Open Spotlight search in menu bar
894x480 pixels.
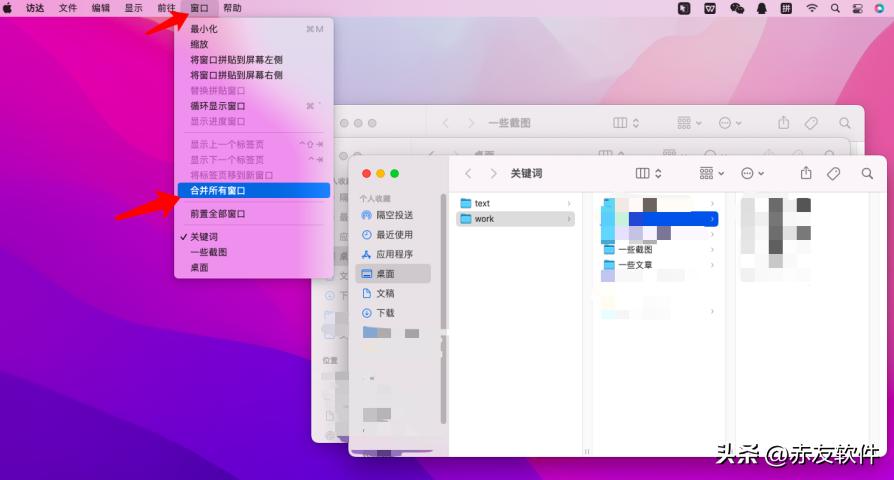tap(835, 8)
